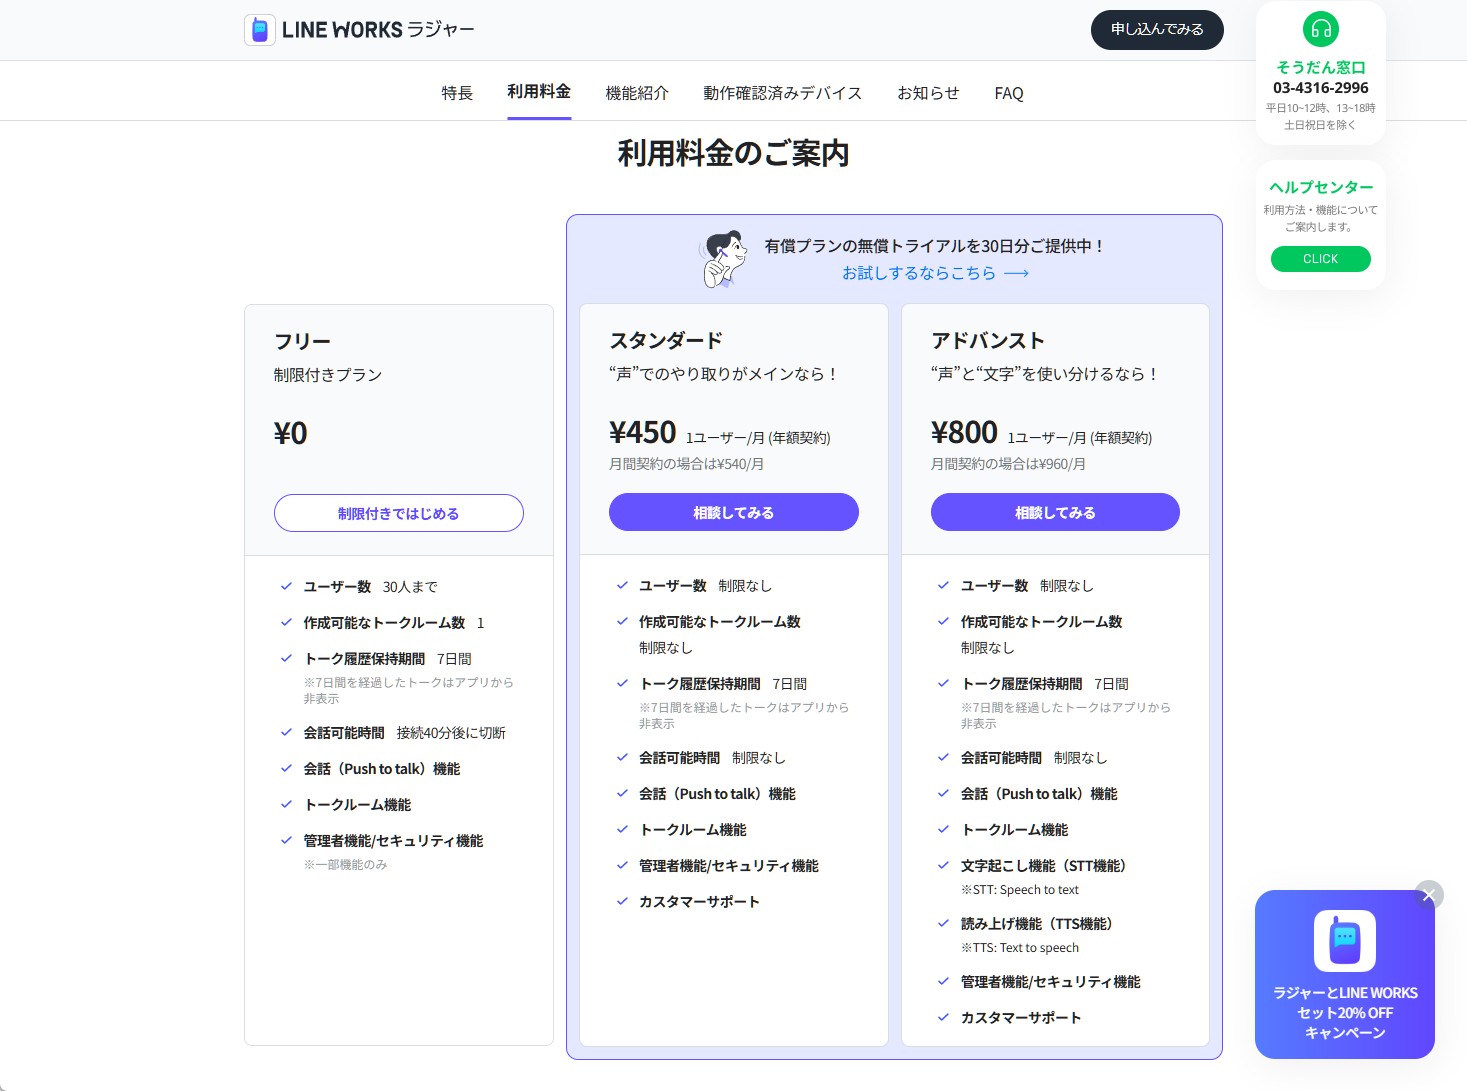Open the 特長 tab

tap(457, 93)
